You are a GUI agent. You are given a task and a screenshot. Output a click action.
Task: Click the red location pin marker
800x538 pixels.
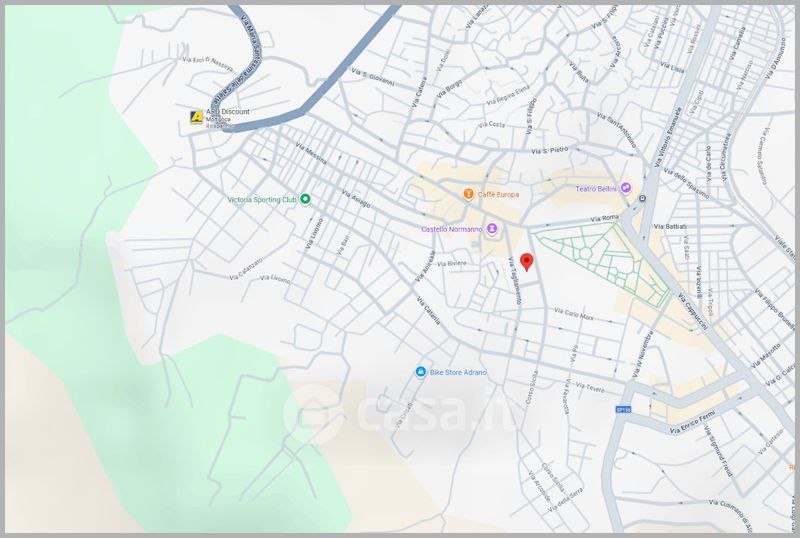click(528, 261)
